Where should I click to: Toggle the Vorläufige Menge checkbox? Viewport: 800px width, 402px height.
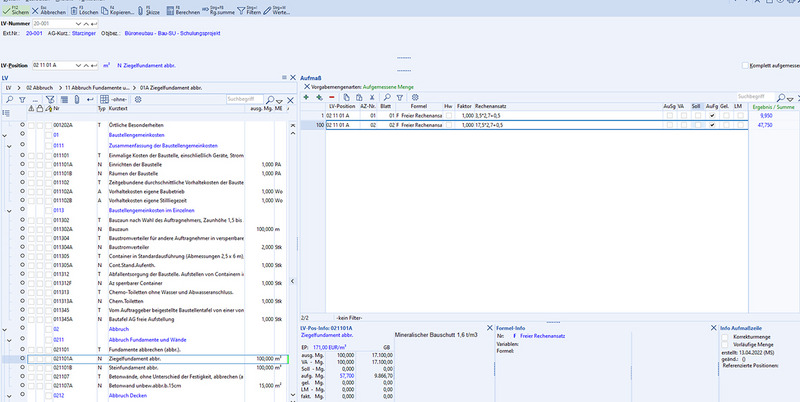(x=724, y=346)
